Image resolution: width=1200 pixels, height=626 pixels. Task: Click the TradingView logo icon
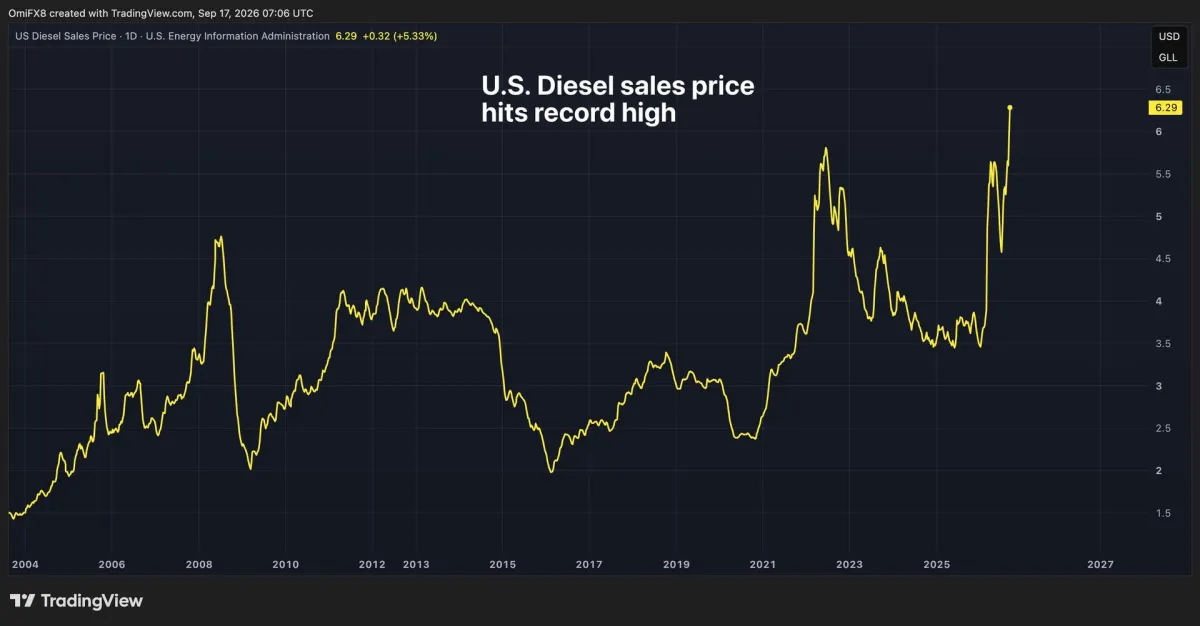[x=22, y=601]
